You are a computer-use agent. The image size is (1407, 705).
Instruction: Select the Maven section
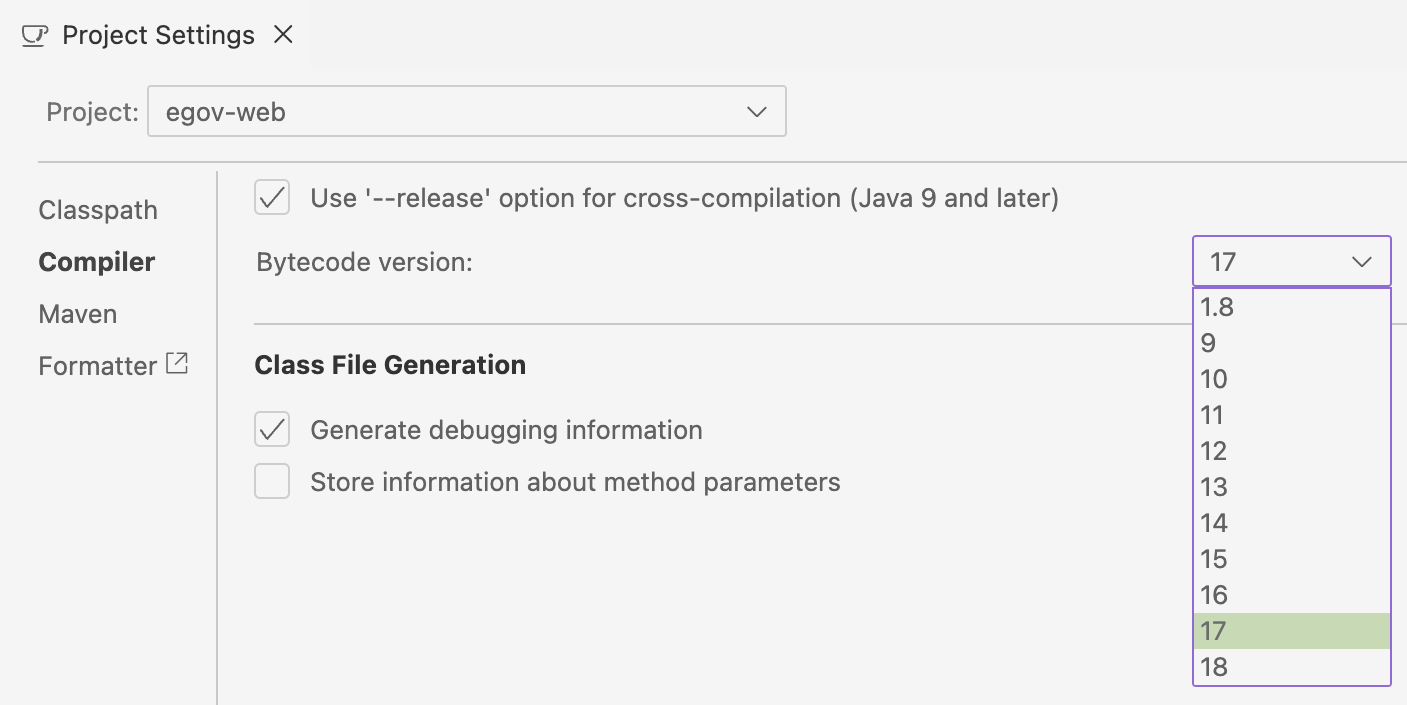click(77, 313)
